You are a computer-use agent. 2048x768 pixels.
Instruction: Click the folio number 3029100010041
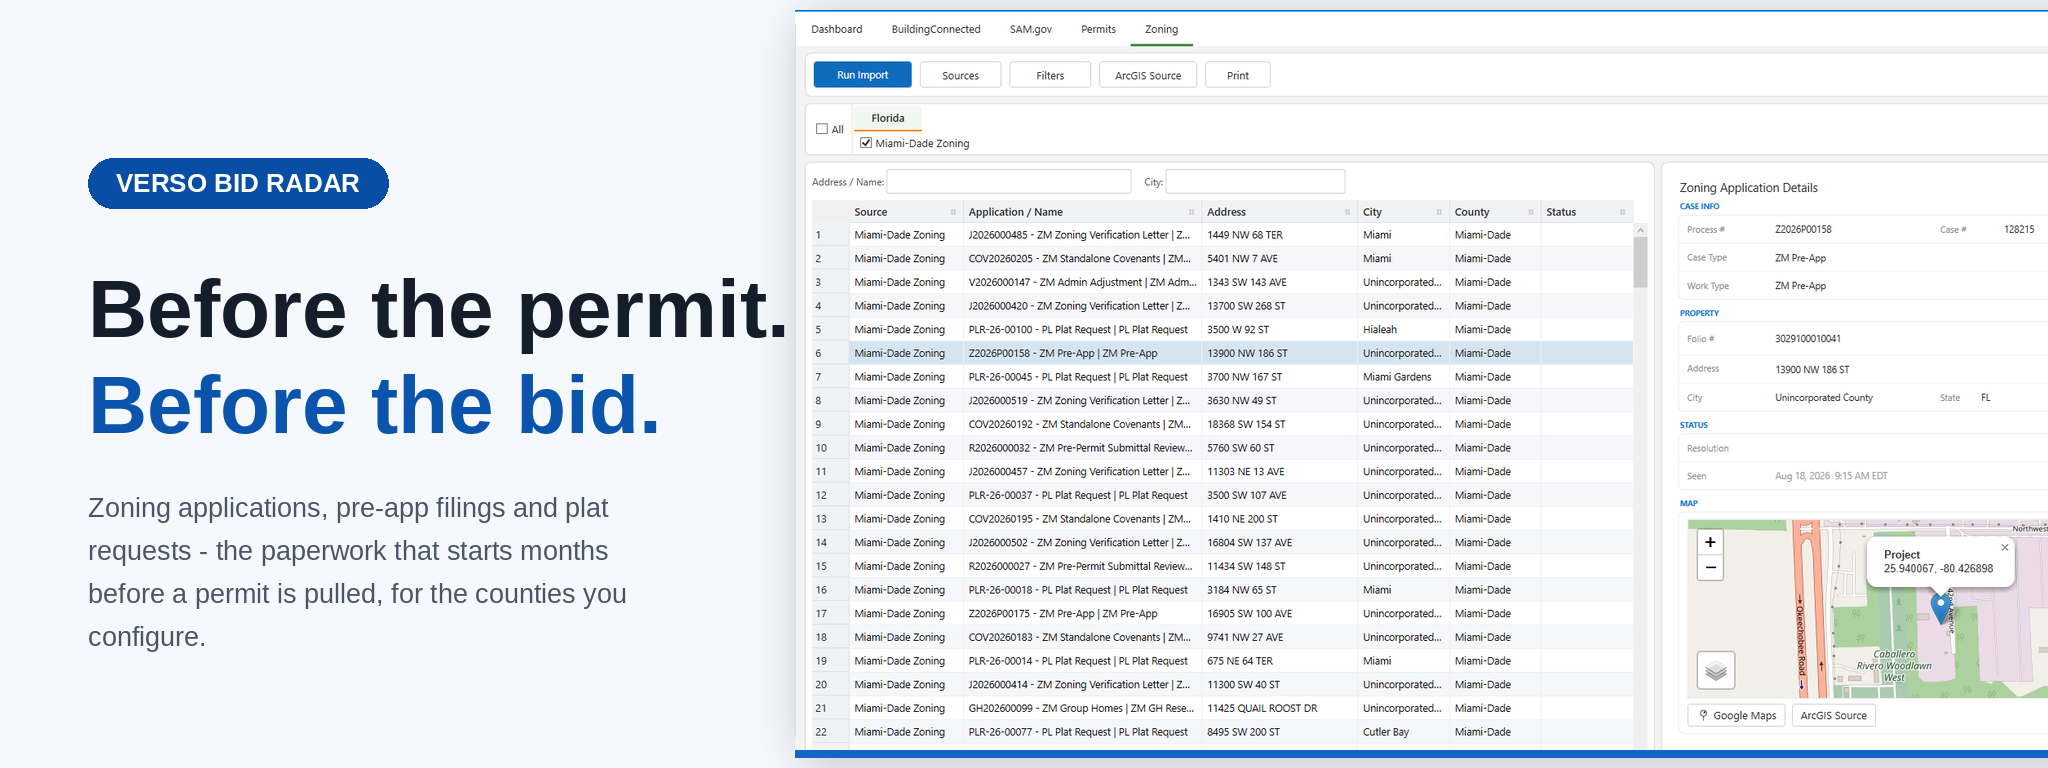coord(1807,339)
